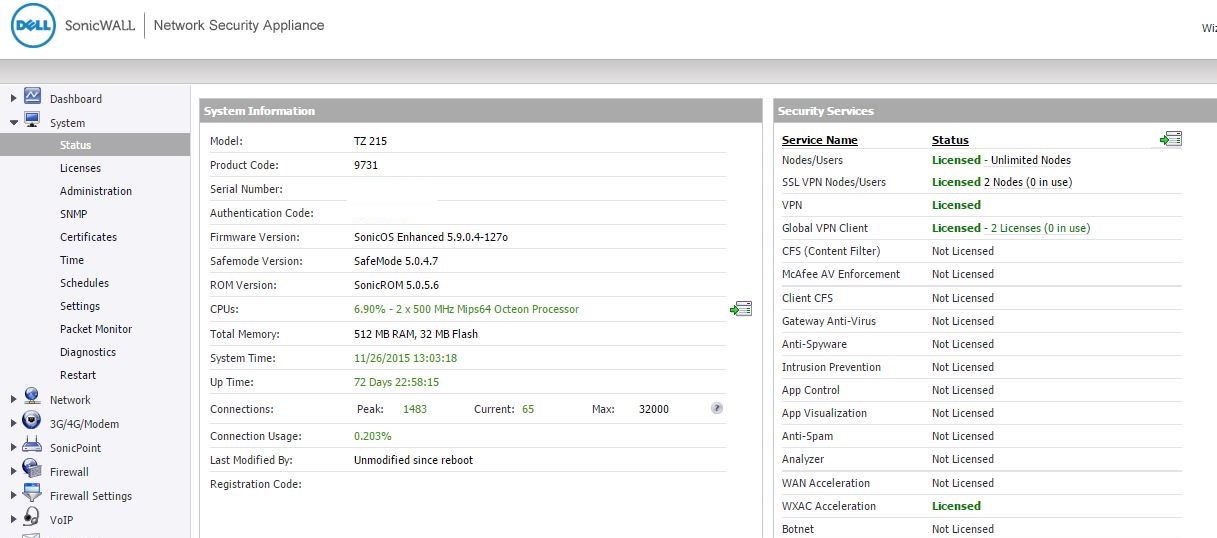The width and height of the screenshot is (1217, 538).
Task: Click the VoIP menu label
Action: coord(61,520)
